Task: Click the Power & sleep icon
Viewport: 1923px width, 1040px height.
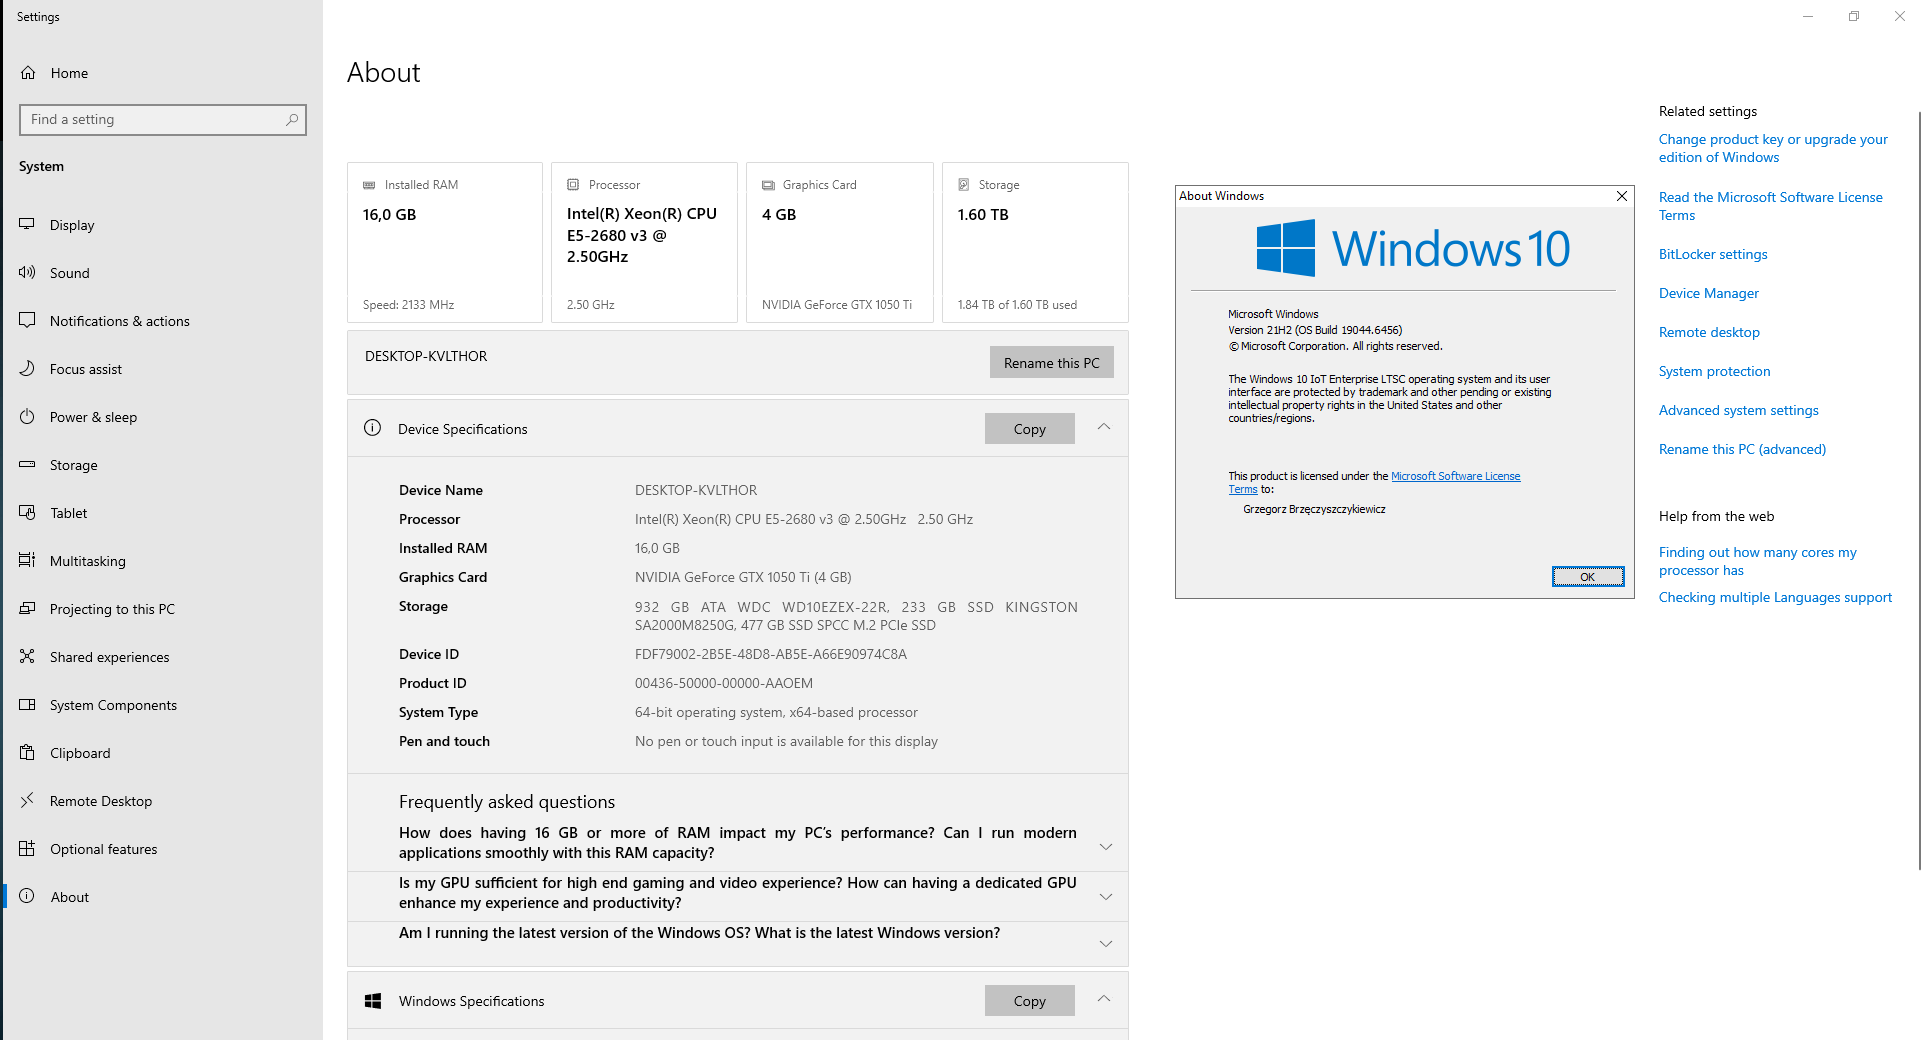Action: [27, 417]
